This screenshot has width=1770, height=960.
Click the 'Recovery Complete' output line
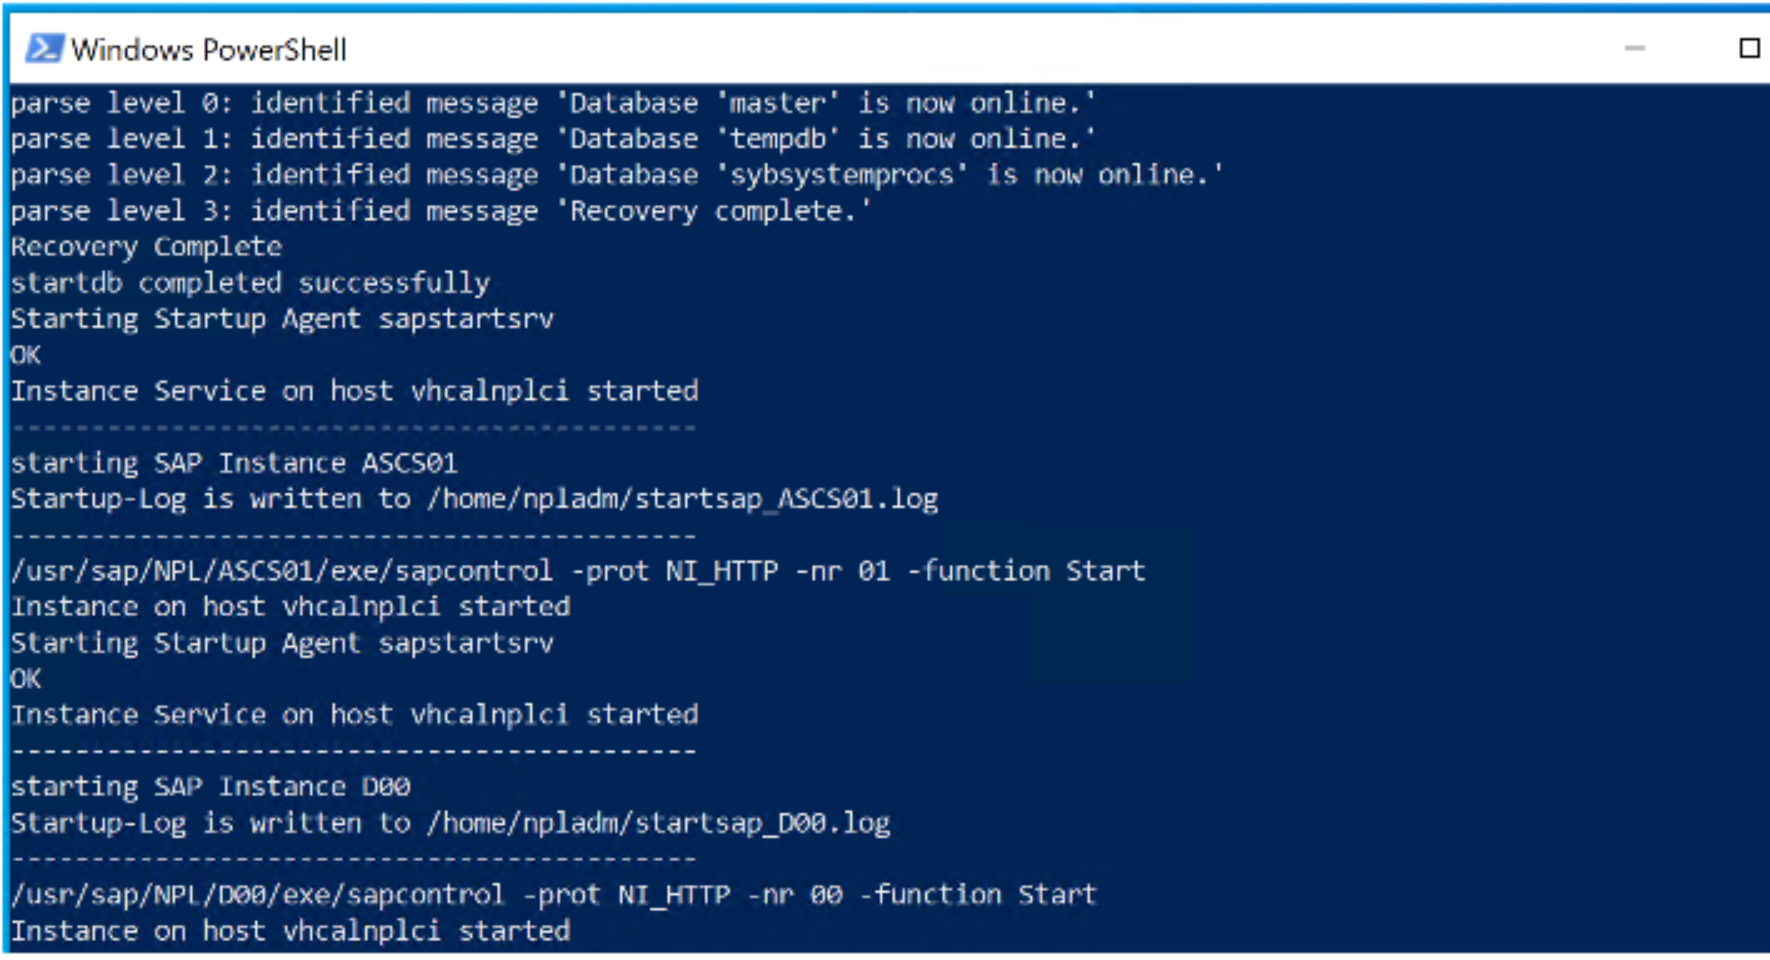pos(147,247)
